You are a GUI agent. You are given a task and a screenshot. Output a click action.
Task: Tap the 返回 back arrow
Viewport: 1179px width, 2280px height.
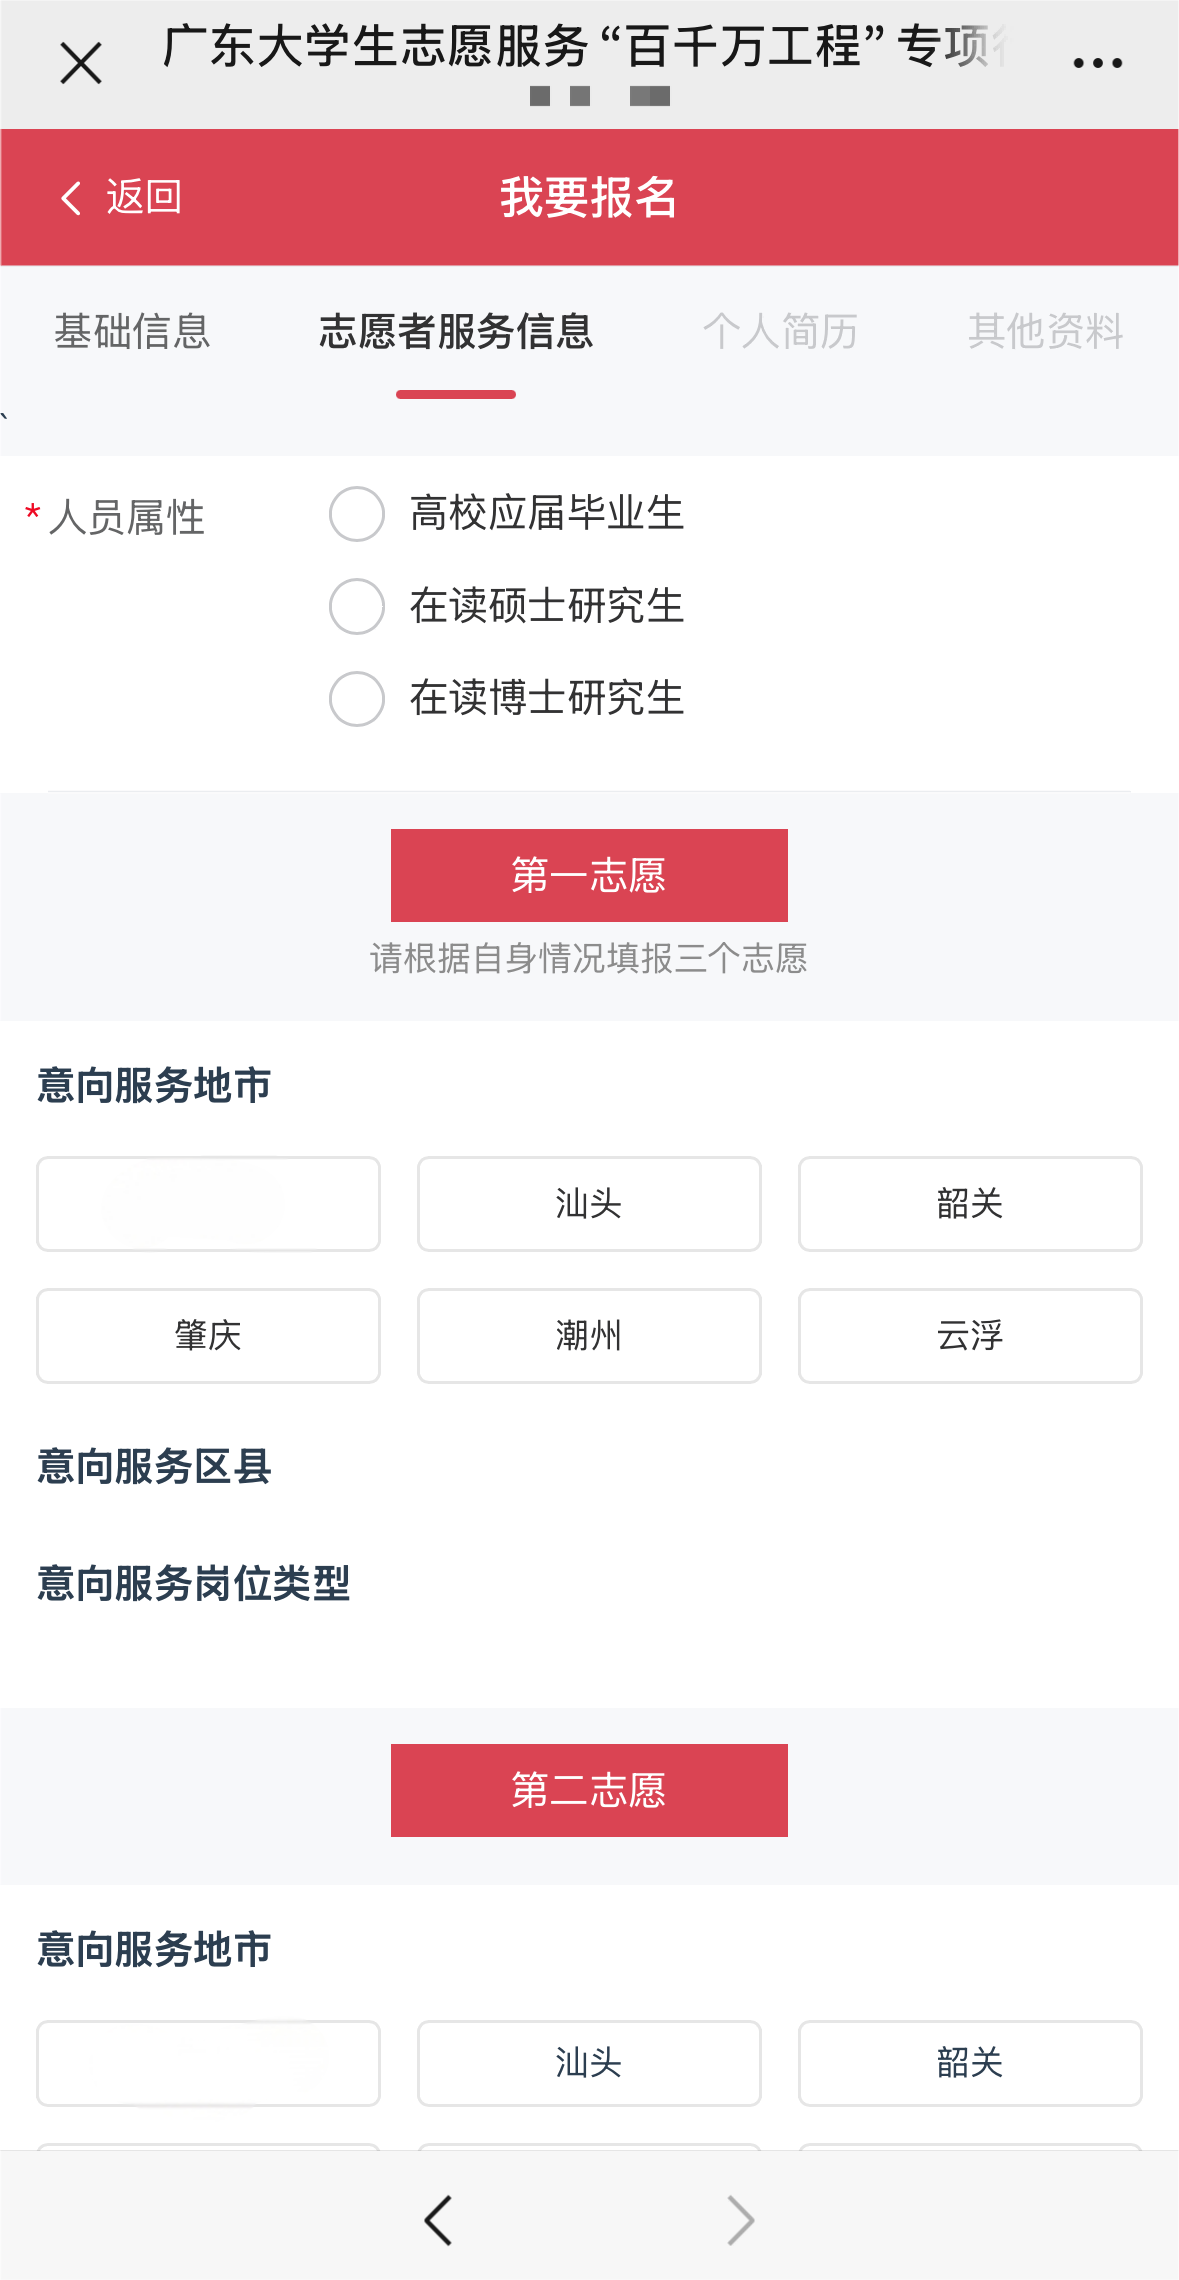[x=120, y=197]
